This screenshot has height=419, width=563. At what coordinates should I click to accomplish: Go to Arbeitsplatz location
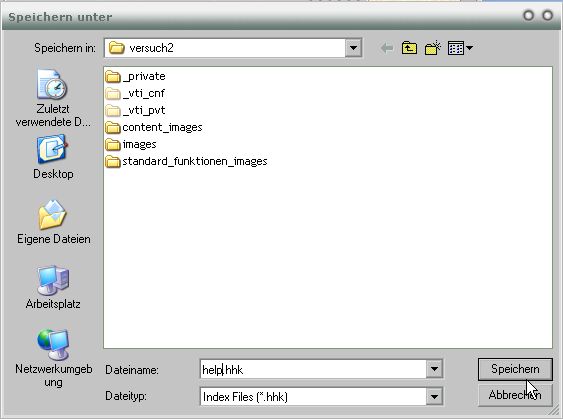(x=53, y=287)
